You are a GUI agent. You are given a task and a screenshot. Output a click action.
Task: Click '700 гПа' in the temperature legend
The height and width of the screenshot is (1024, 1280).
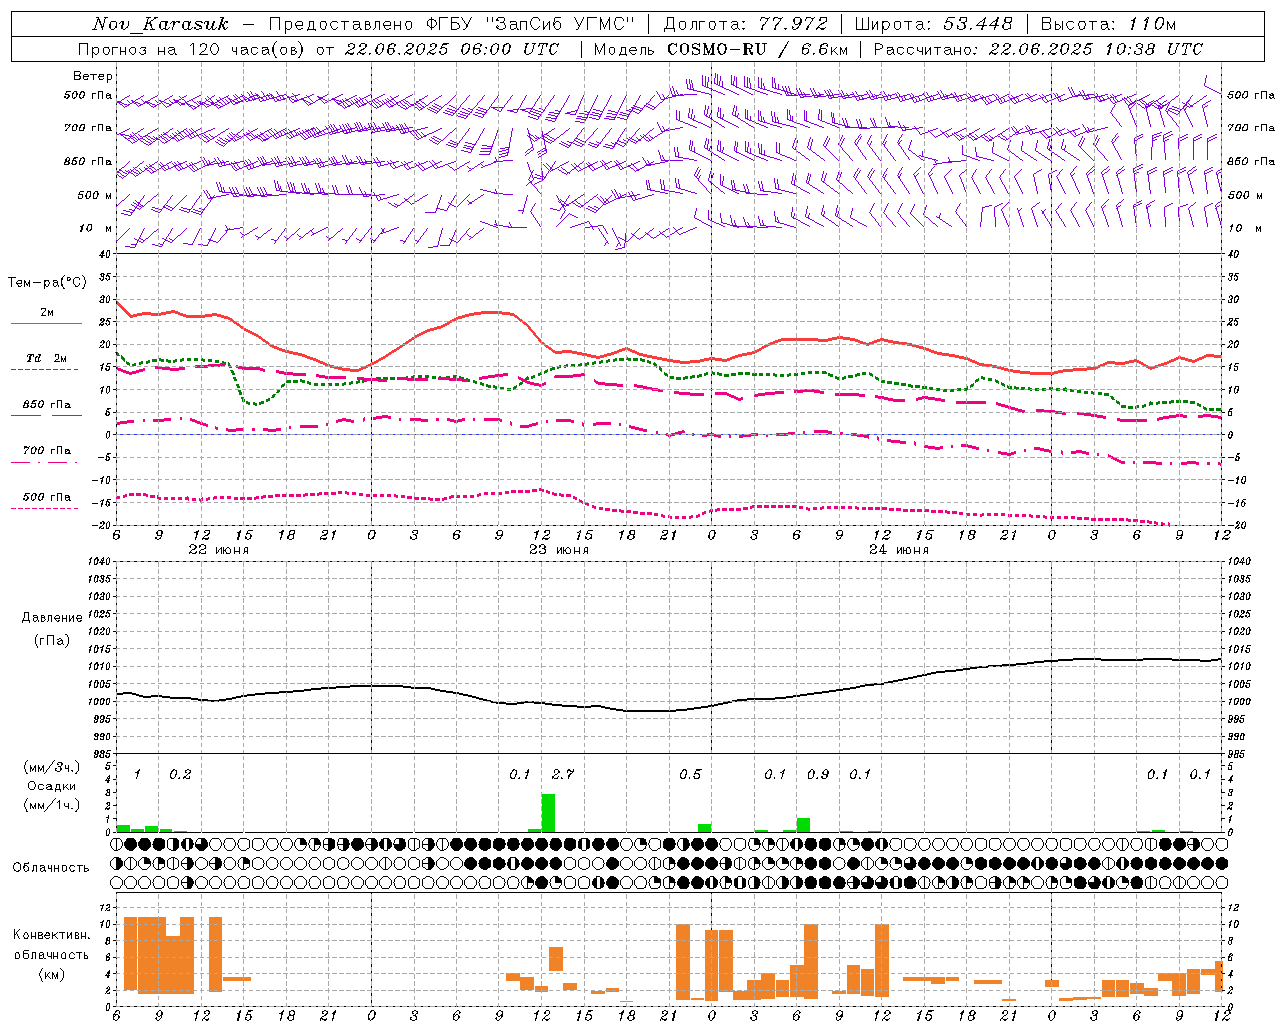[x=47, y=451]
